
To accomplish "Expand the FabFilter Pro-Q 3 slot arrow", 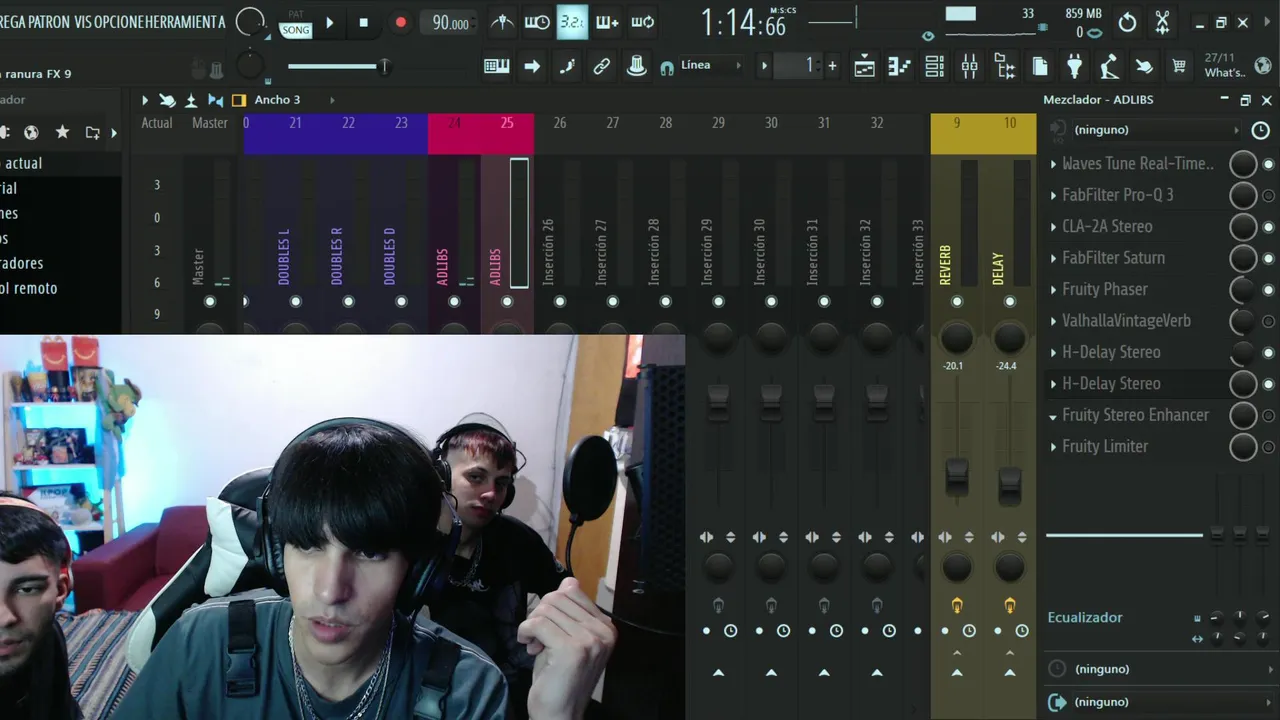I will tap(1053, 195).
